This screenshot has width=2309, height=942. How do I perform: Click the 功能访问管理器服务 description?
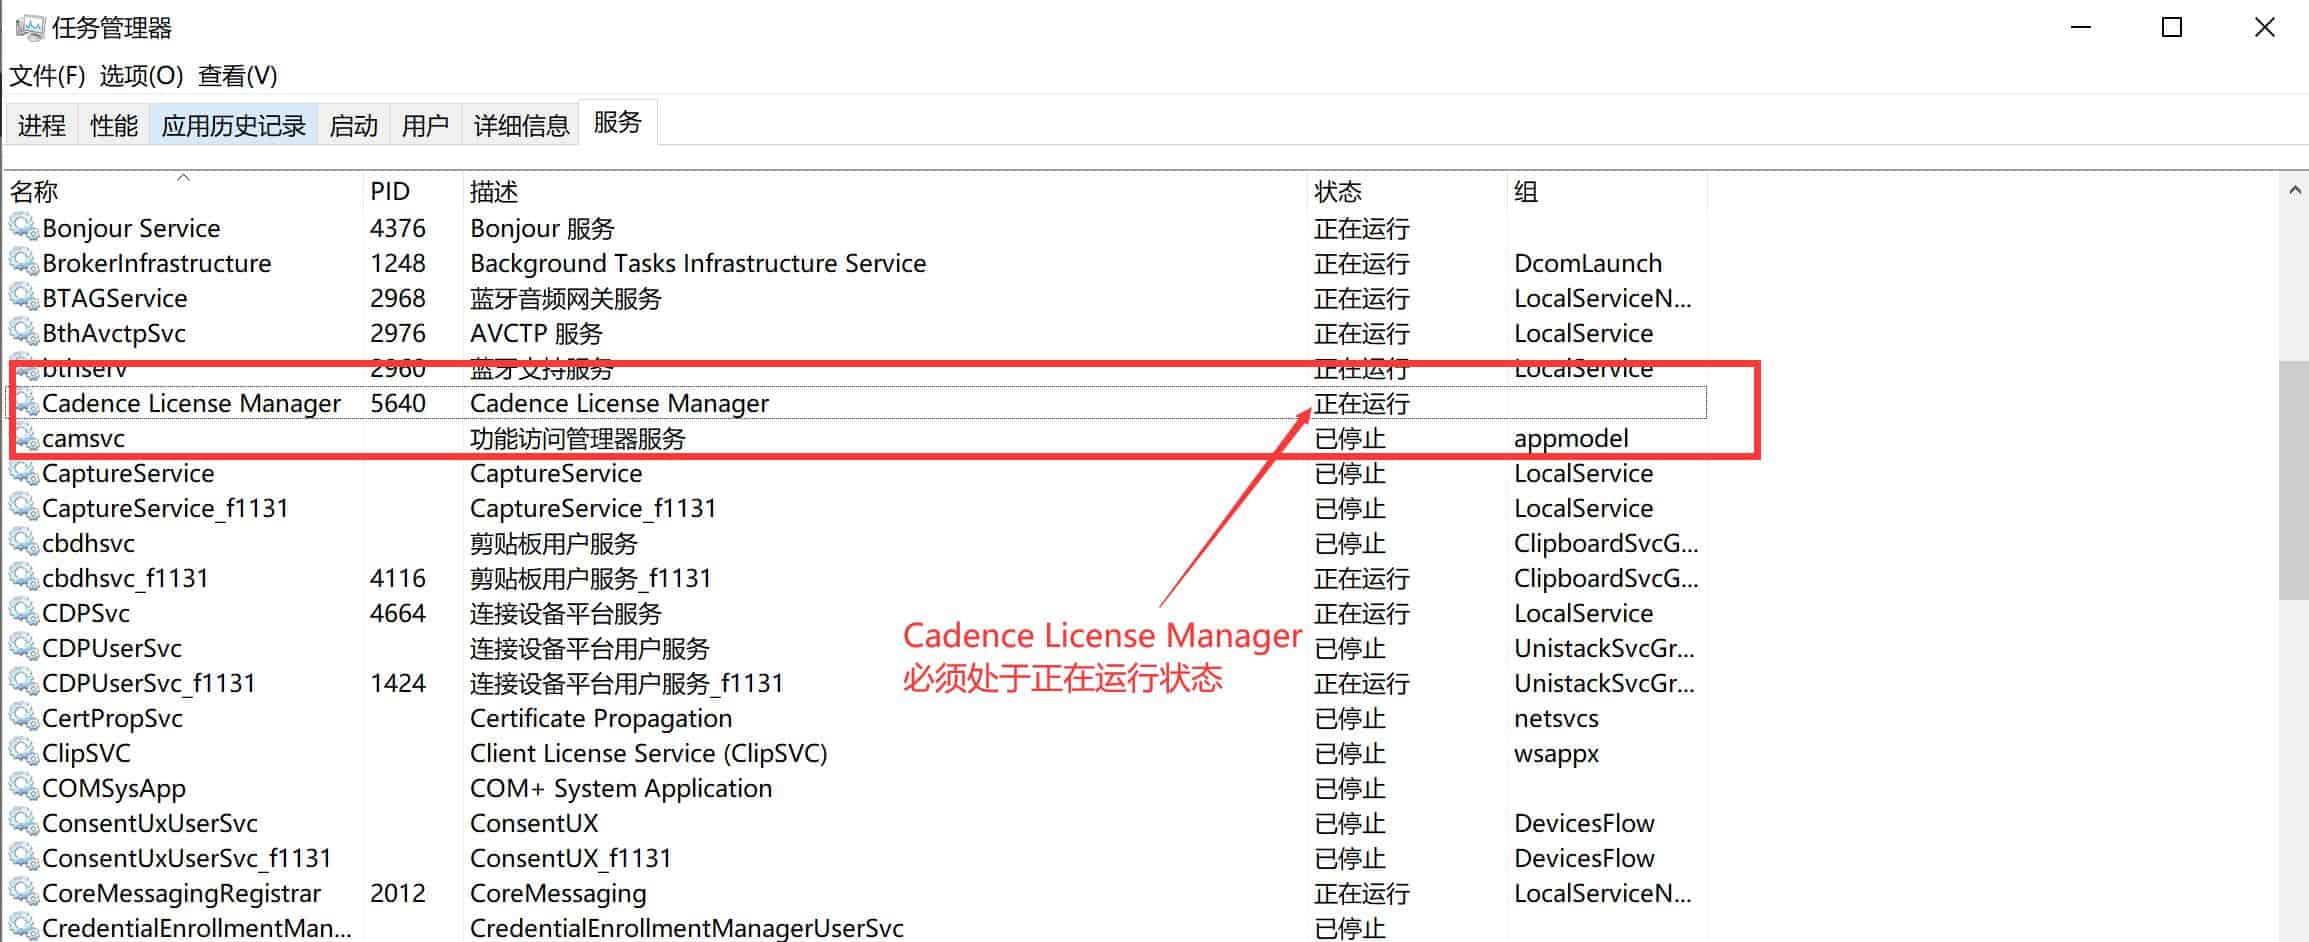pos(578,438)
